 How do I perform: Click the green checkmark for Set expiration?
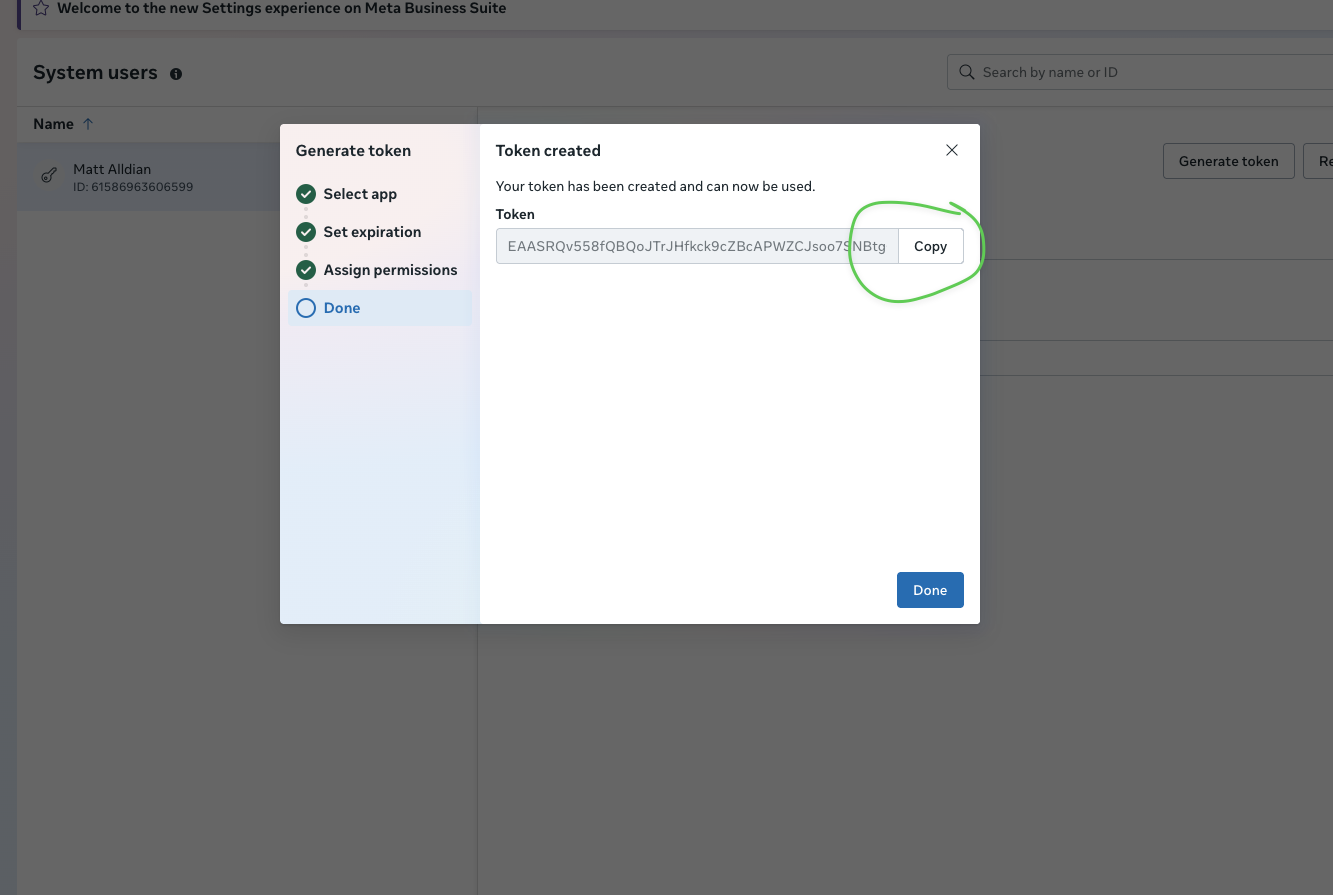[x=306, y=232]
